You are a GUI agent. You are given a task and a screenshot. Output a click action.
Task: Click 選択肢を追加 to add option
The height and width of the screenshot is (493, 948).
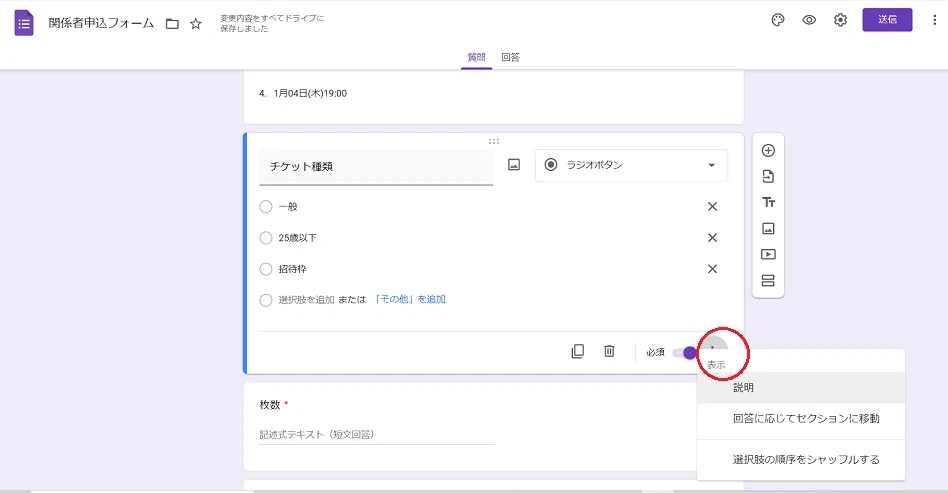306,299
